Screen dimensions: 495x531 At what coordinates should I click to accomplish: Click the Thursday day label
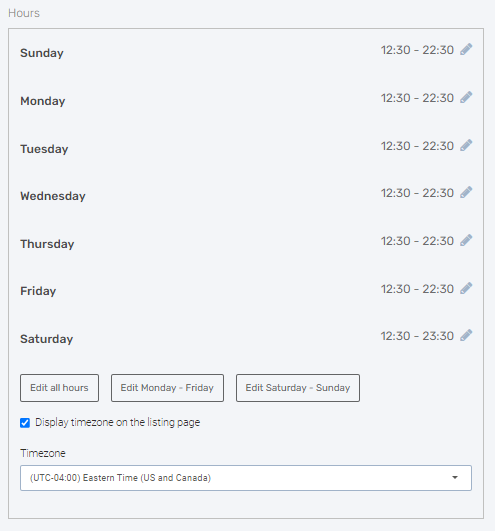click(x=47, y=244)
